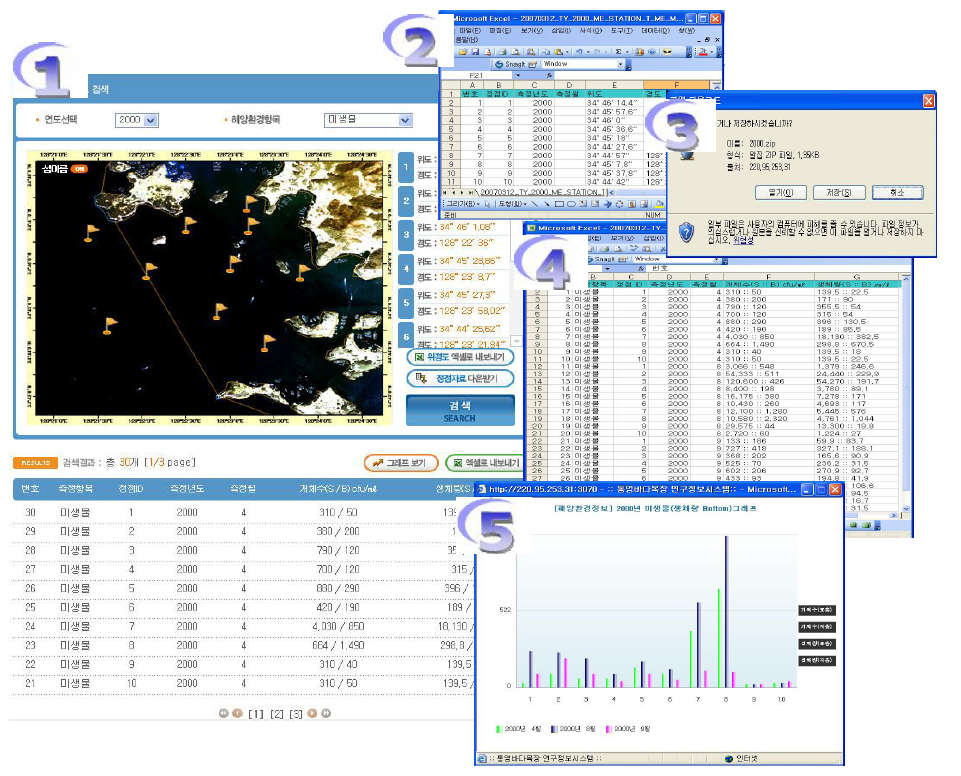Open the 보기(V) menu in Excel
Viewport: 961px width, 776px height.
[531, 30]
